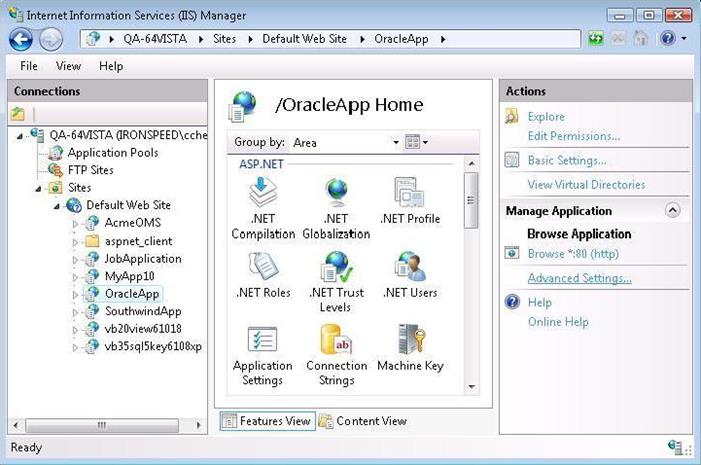Open .NET Roles feature
The image size is (701, 465).
coord(263,275)
